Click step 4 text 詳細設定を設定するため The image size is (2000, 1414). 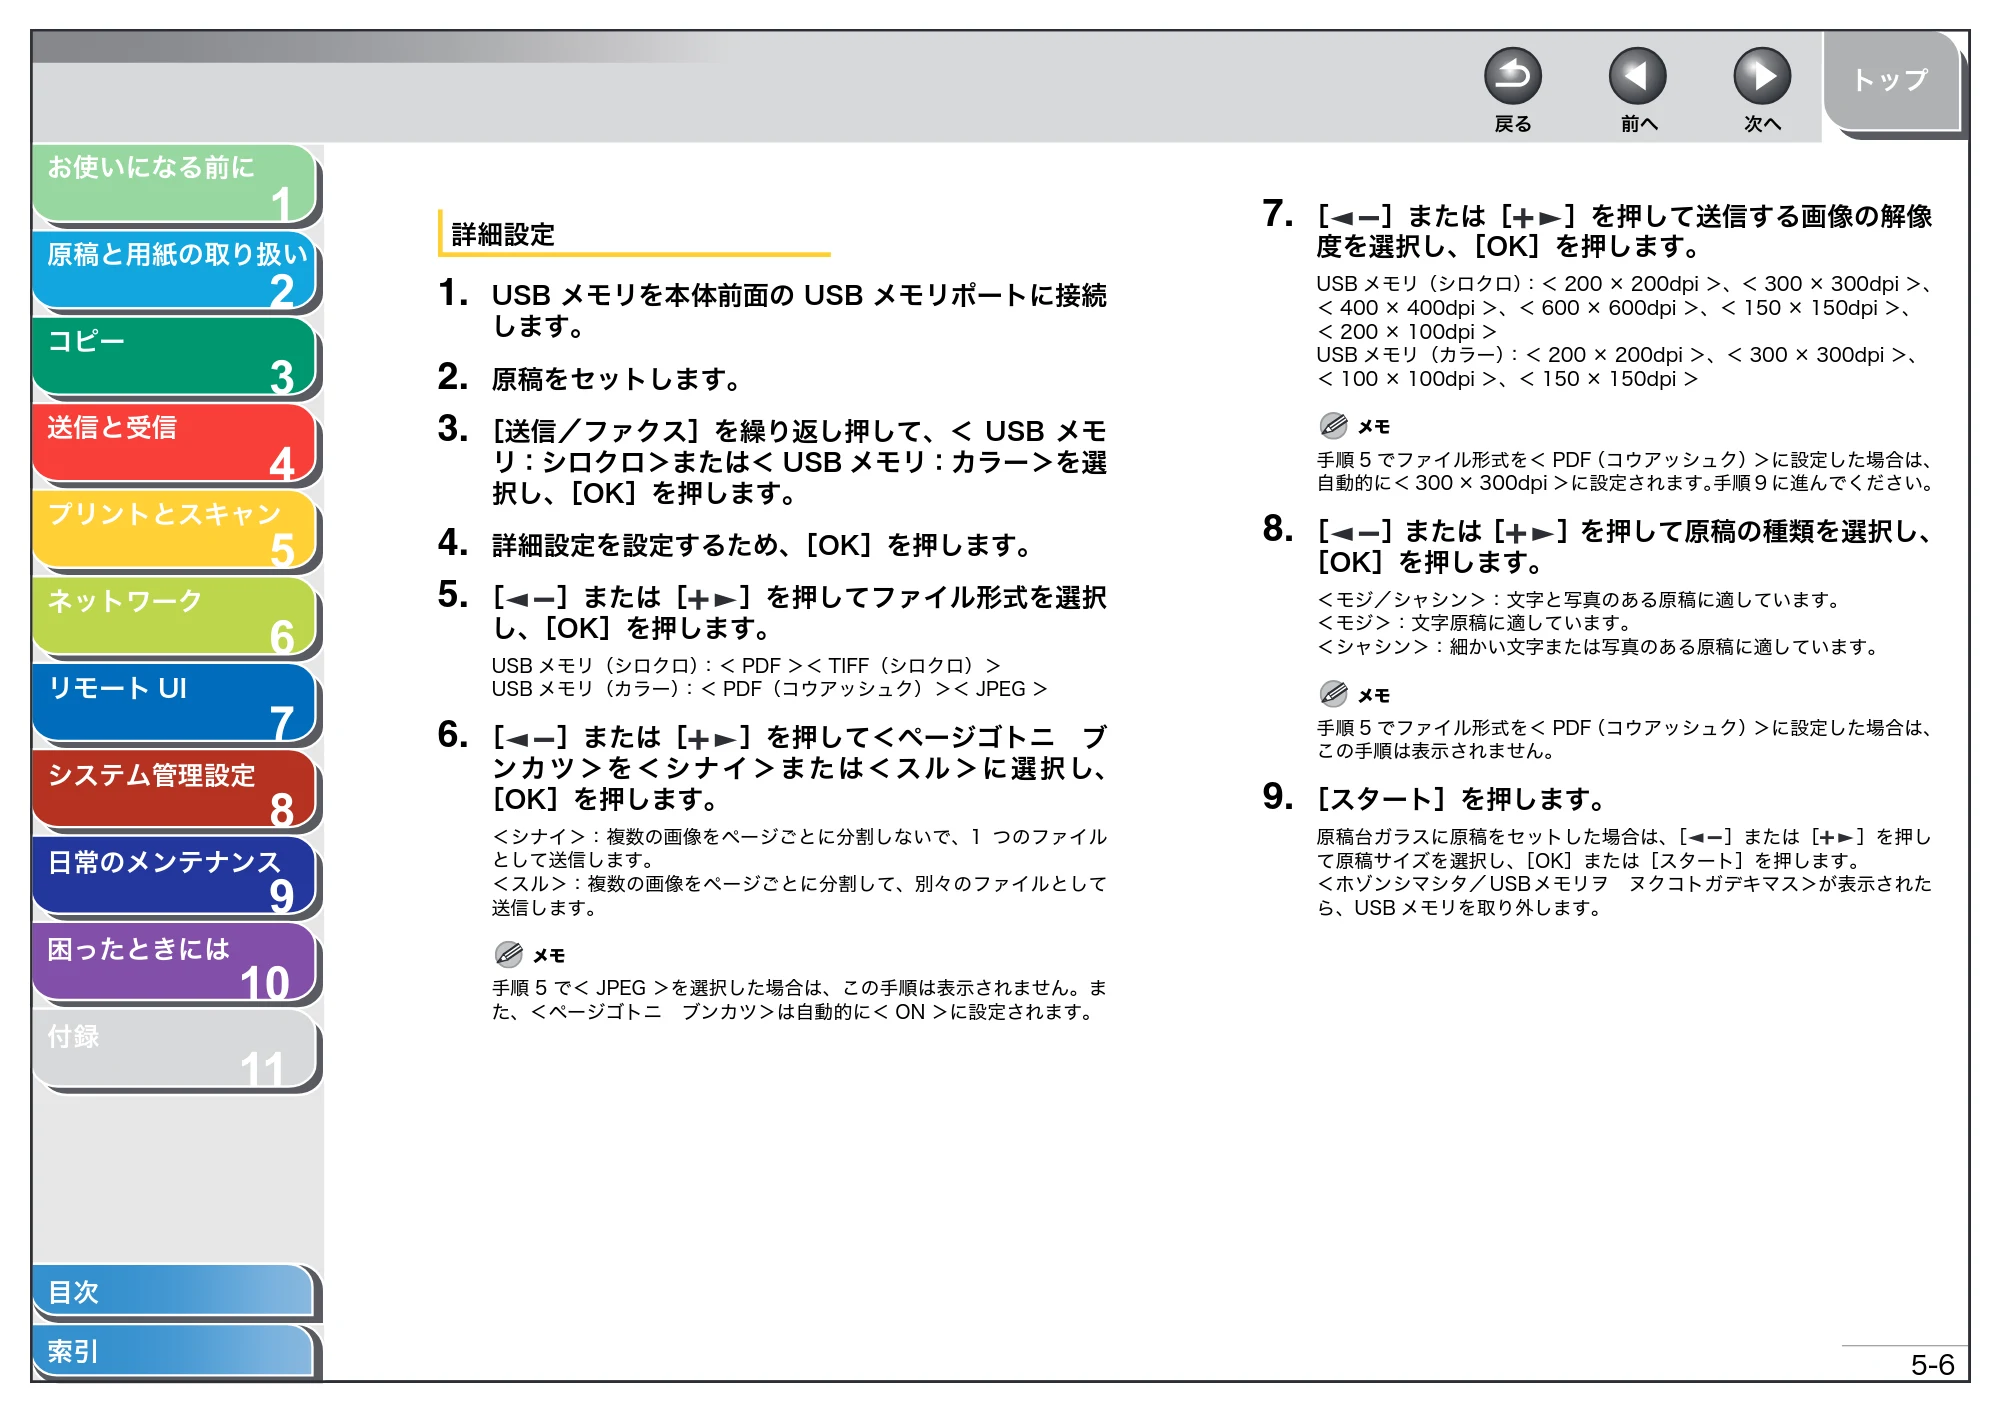point(761,545)
